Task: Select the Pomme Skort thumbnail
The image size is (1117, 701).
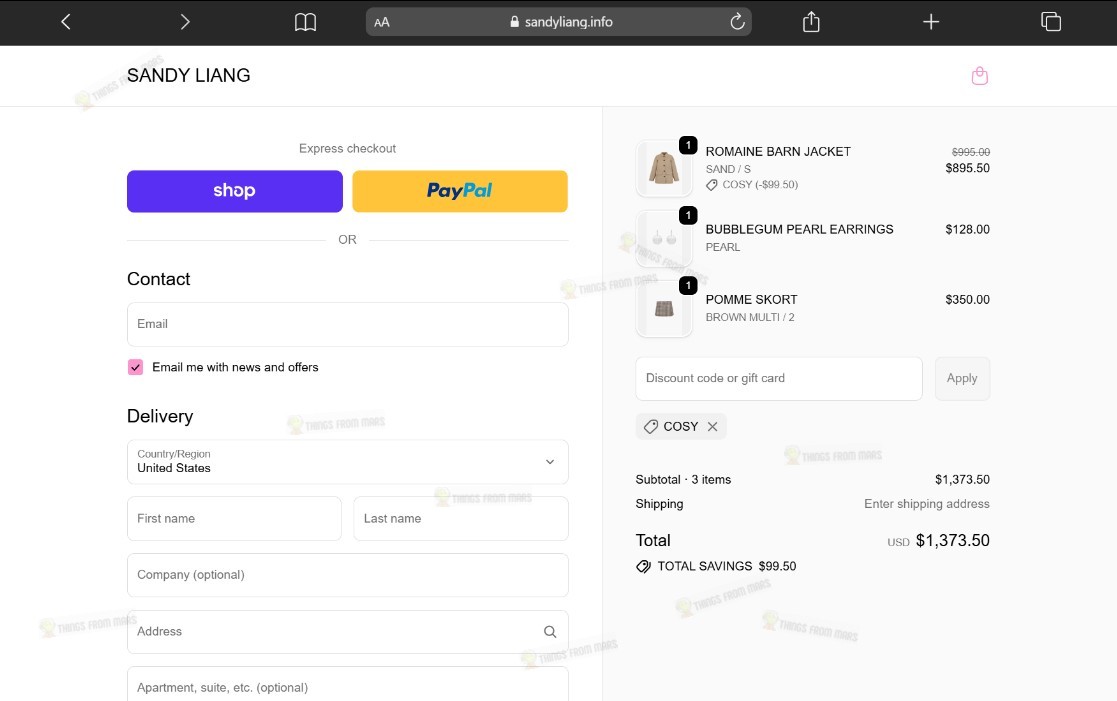Action: pyautogui.click(x=664, y=308)
